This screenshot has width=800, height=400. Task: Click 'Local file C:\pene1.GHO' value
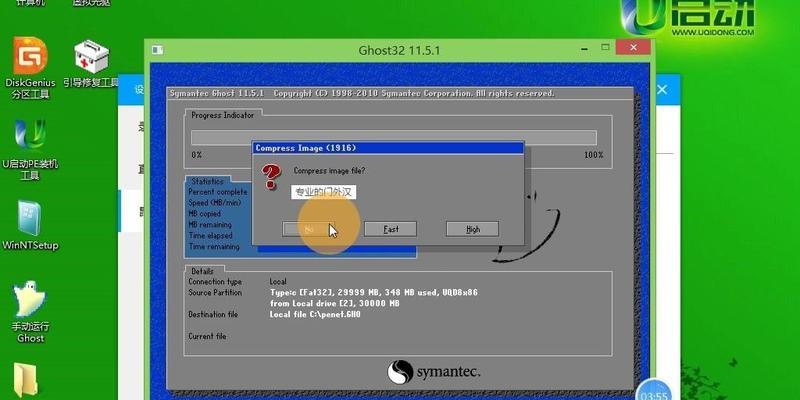click(x=315, y=315)
